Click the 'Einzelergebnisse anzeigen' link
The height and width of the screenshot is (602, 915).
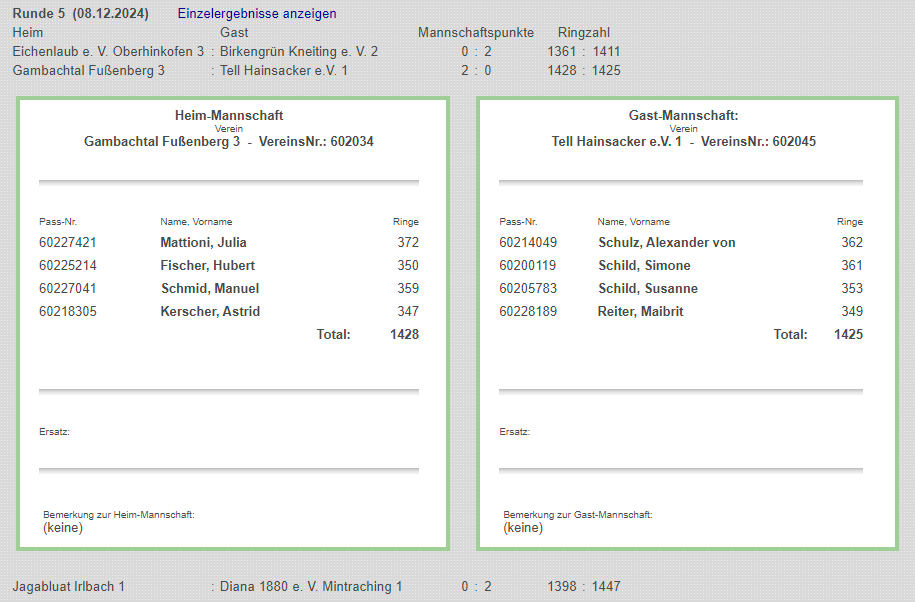pos(257,14)
